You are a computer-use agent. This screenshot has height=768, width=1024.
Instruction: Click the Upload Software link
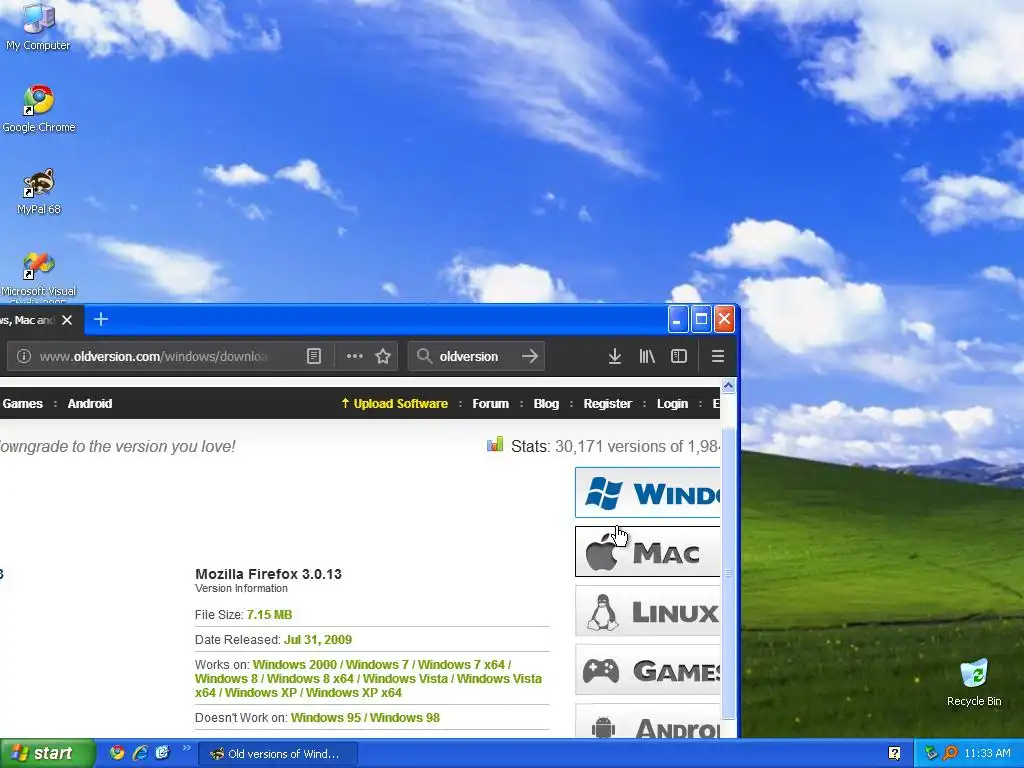click(x=394, y=404)
